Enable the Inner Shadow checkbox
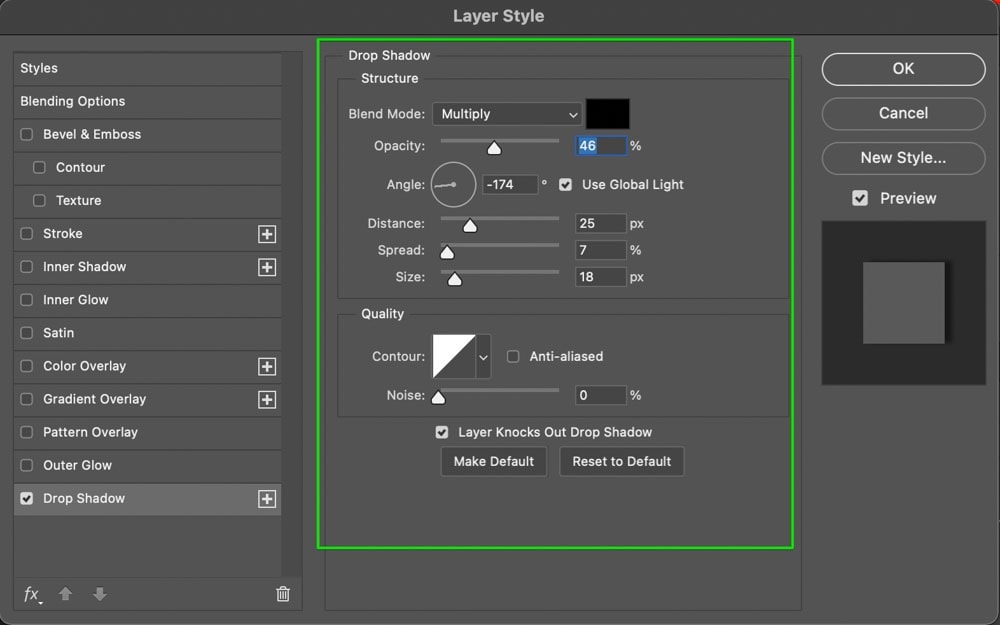The image size is (1000, 625). (x=27, y=267)
